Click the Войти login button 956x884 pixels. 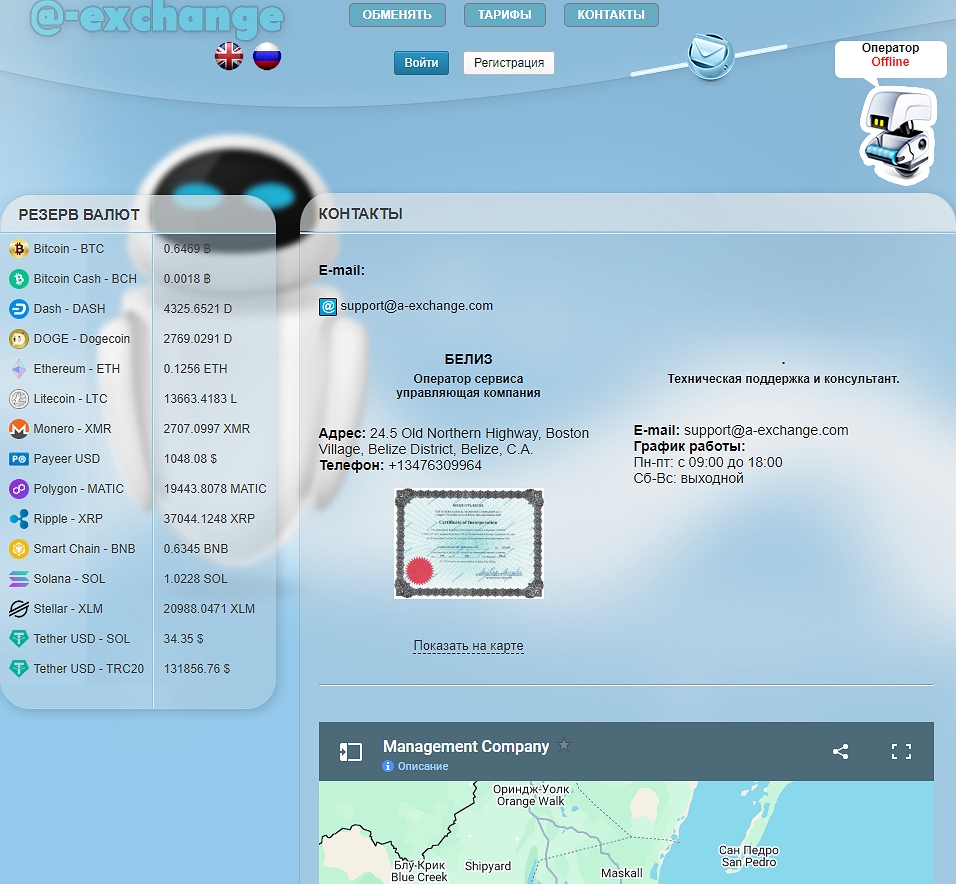point(421,63)
